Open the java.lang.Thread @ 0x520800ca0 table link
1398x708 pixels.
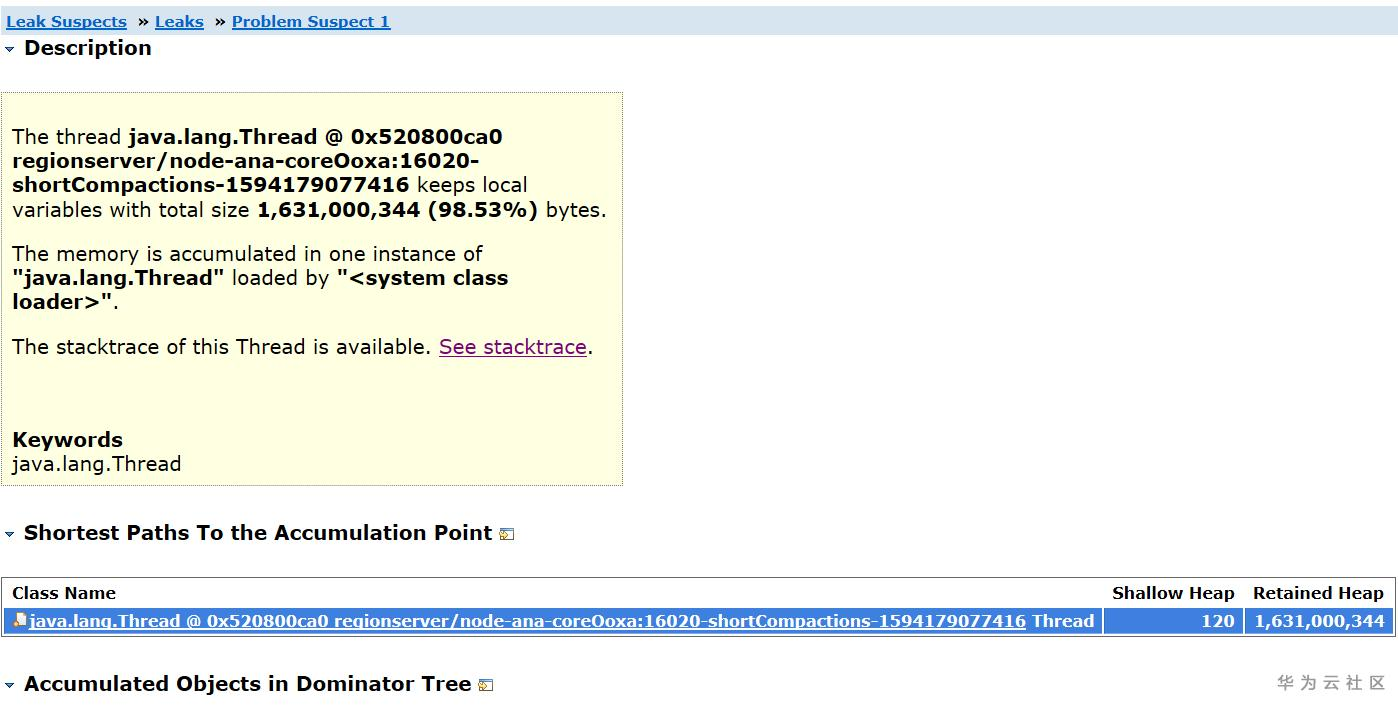528,621
